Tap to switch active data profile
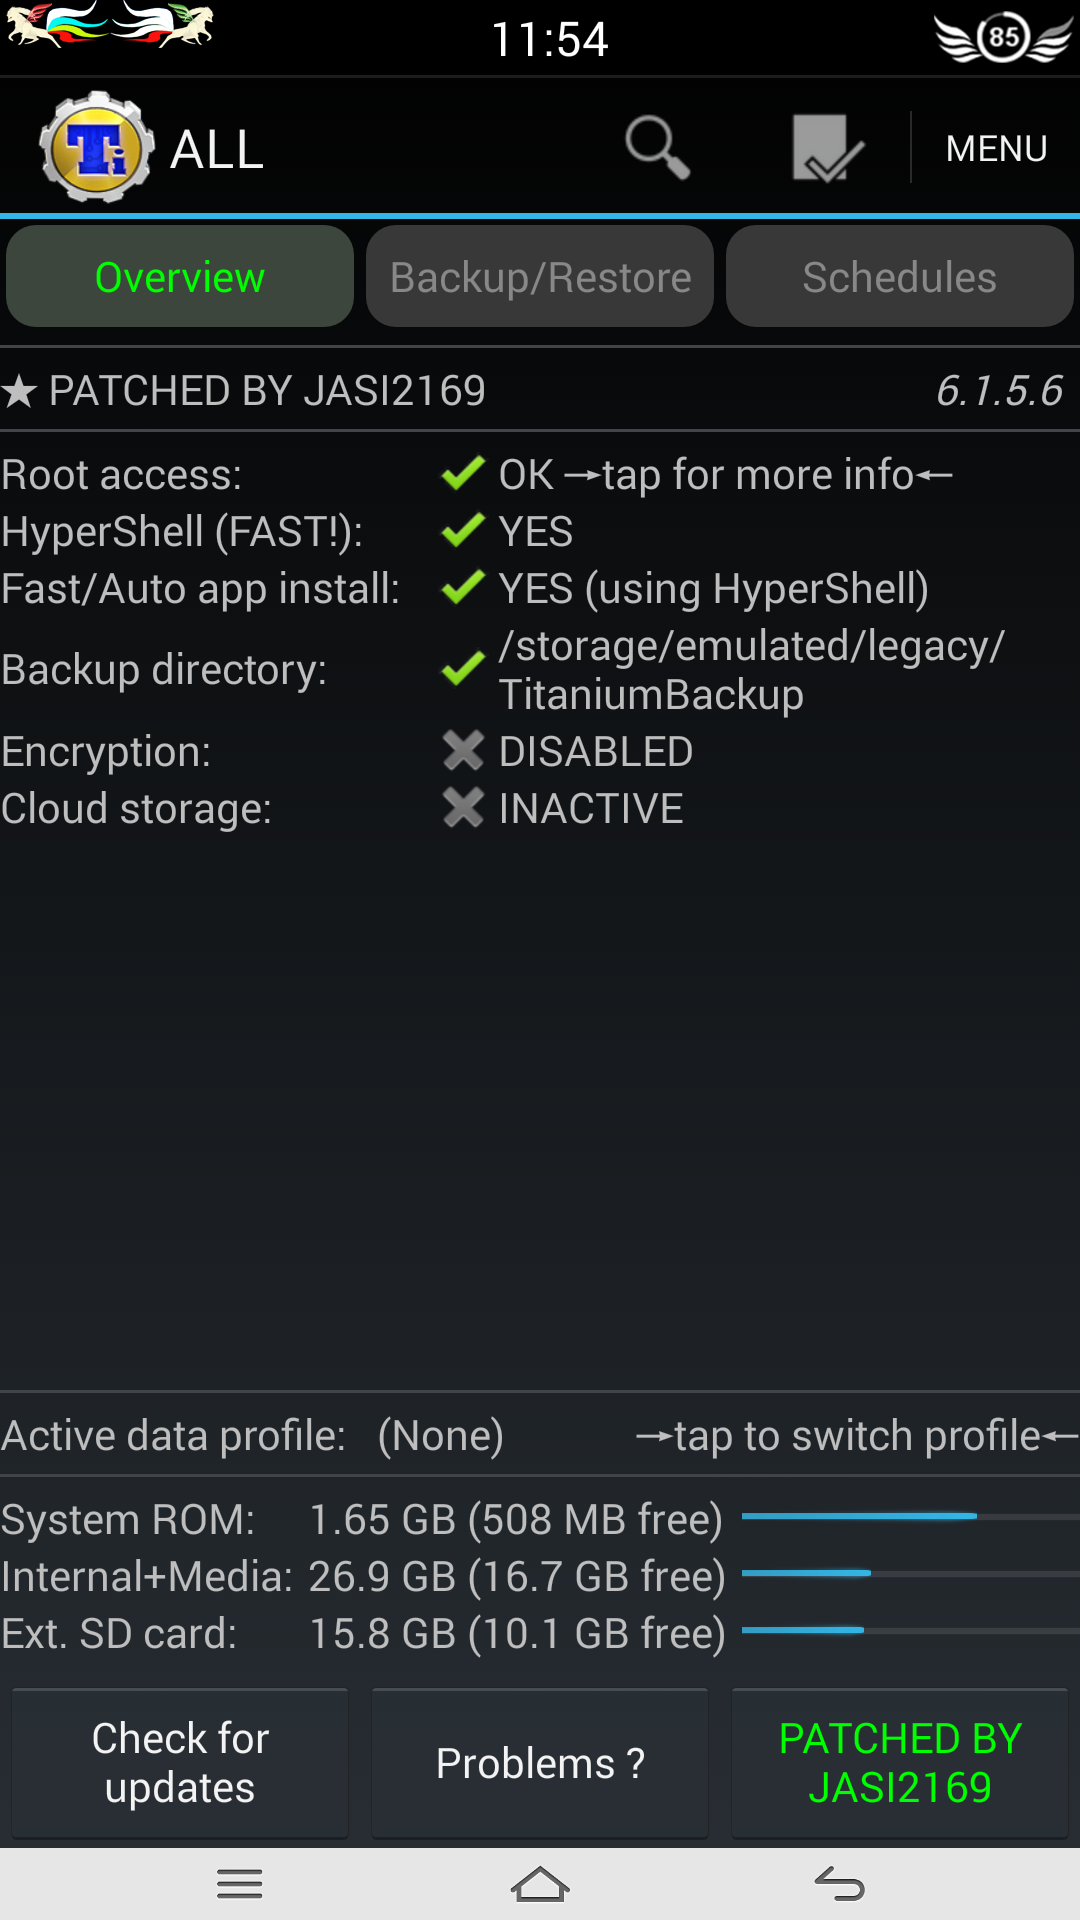This screenshot has width=1080, height=1920. click(856, 1436)
